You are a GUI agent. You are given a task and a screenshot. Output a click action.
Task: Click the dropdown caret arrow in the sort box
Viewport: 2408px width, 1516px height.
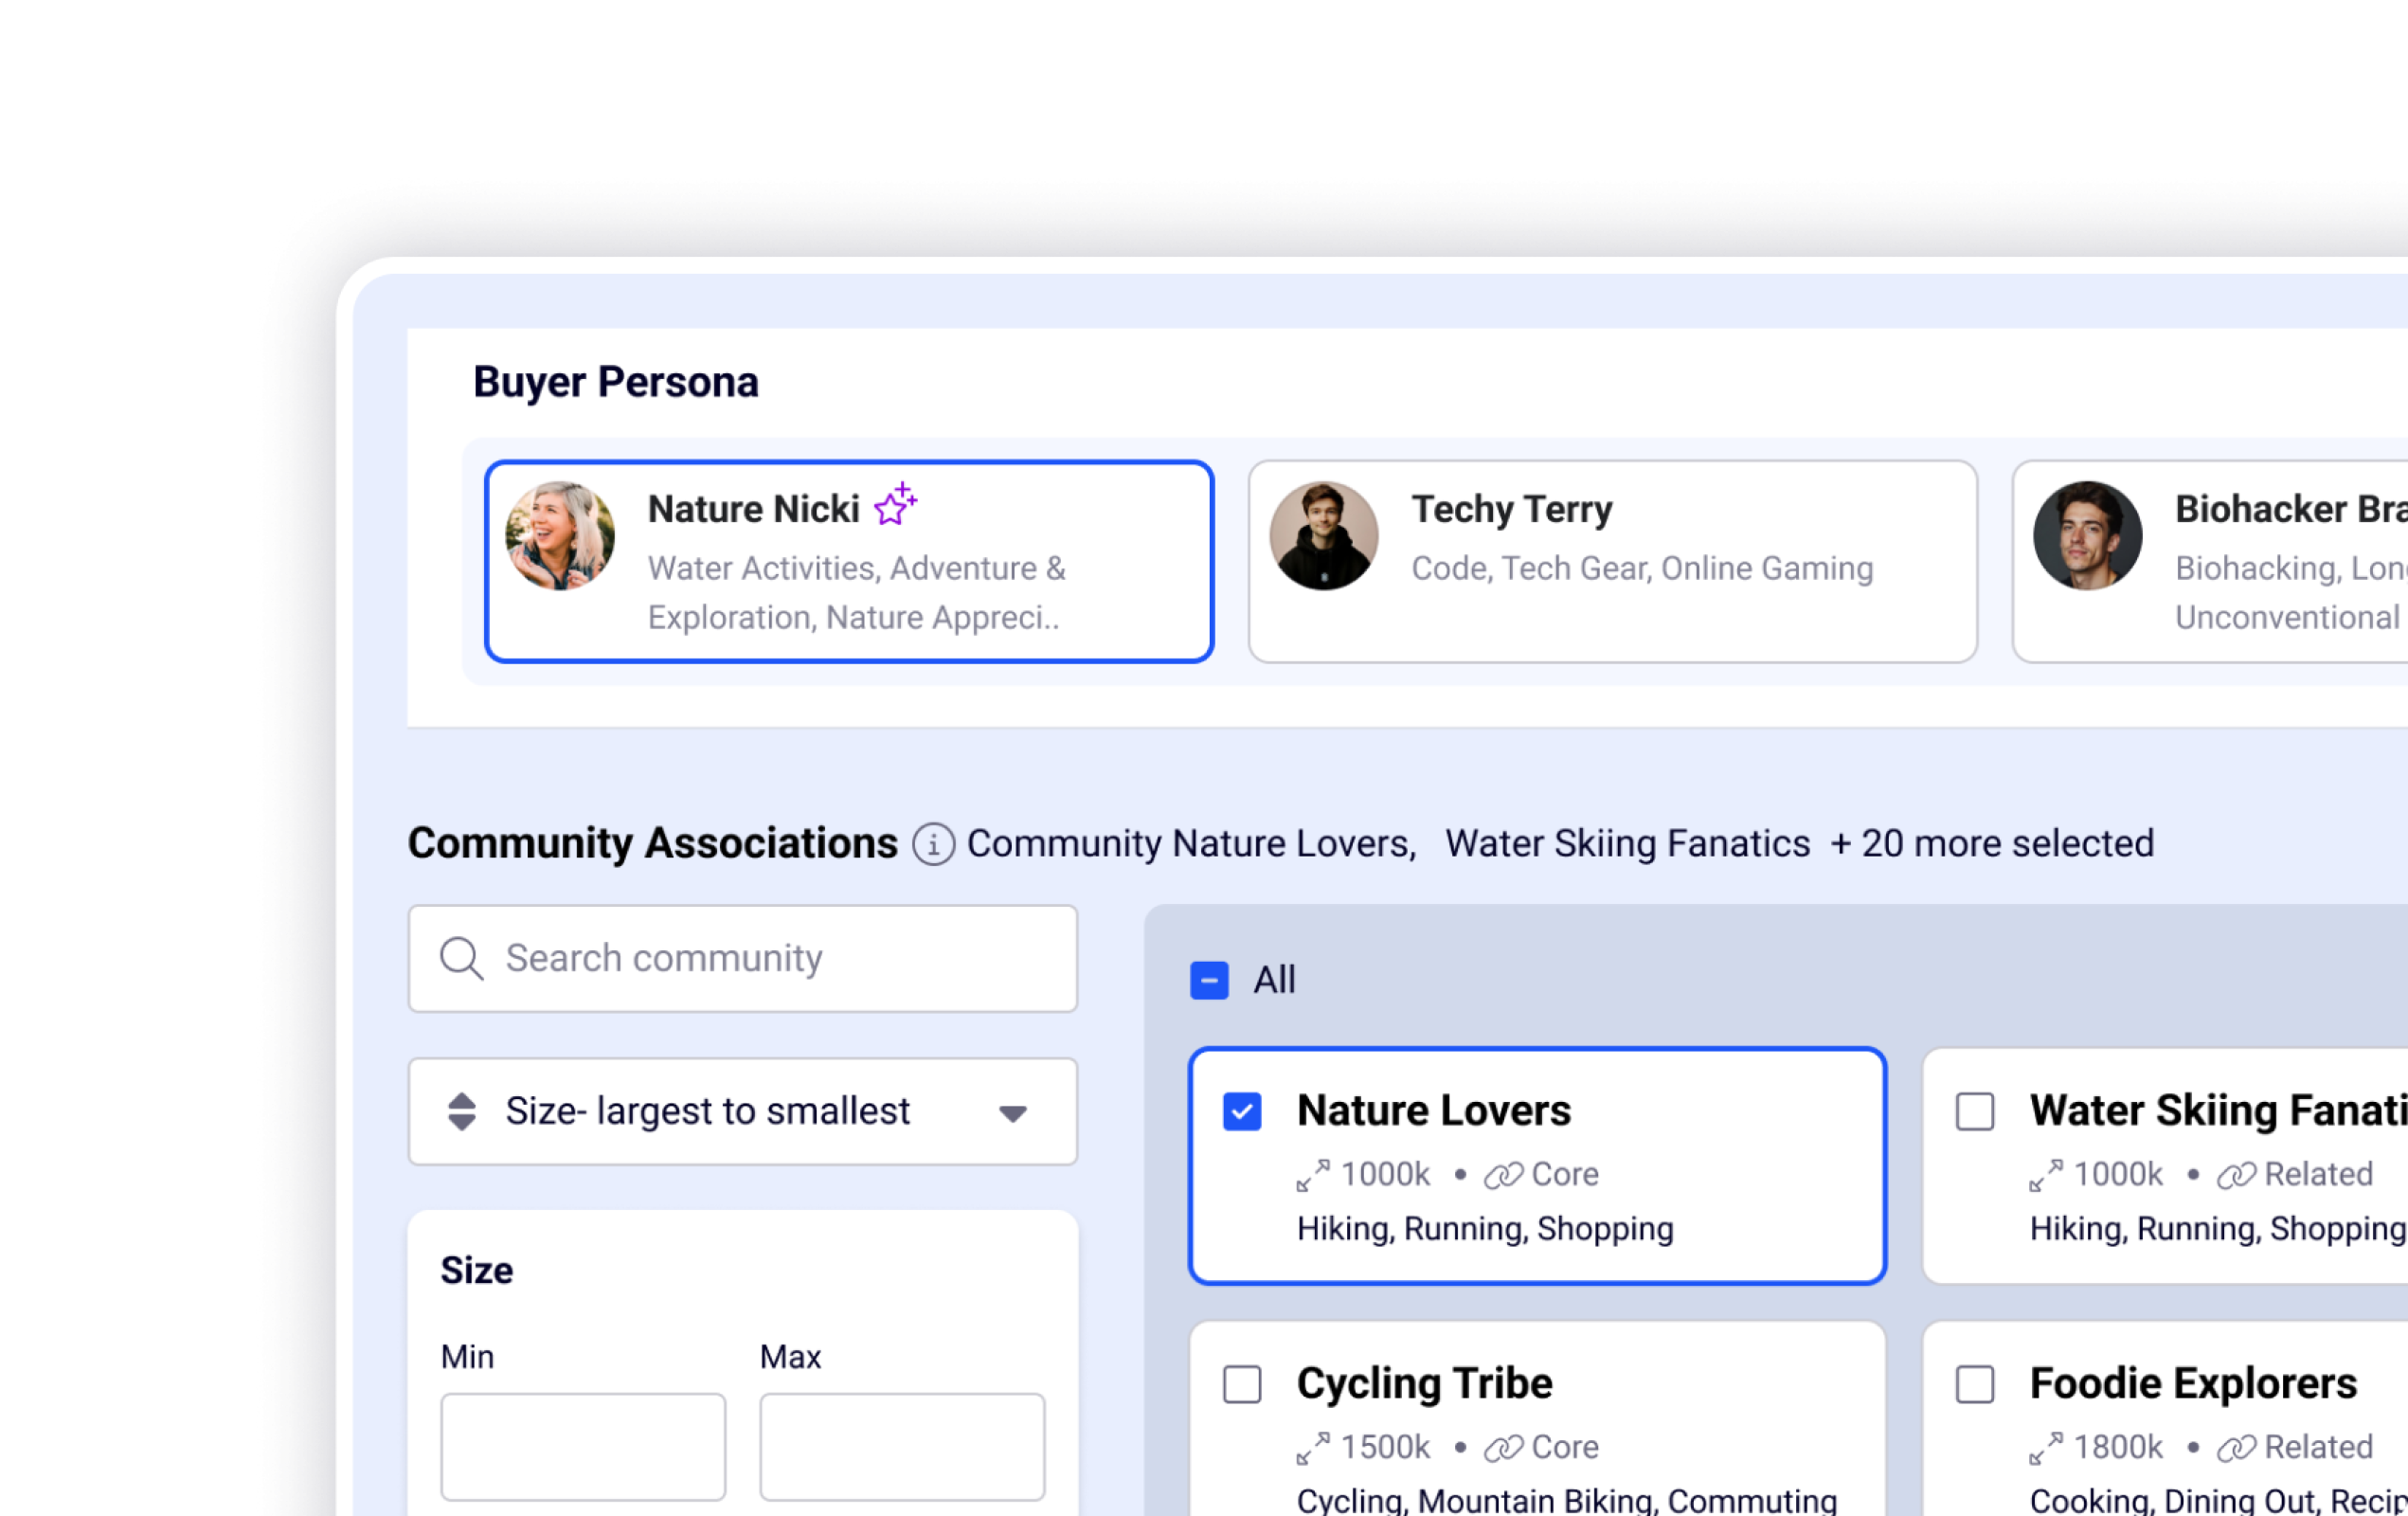pos(1012,1113)
